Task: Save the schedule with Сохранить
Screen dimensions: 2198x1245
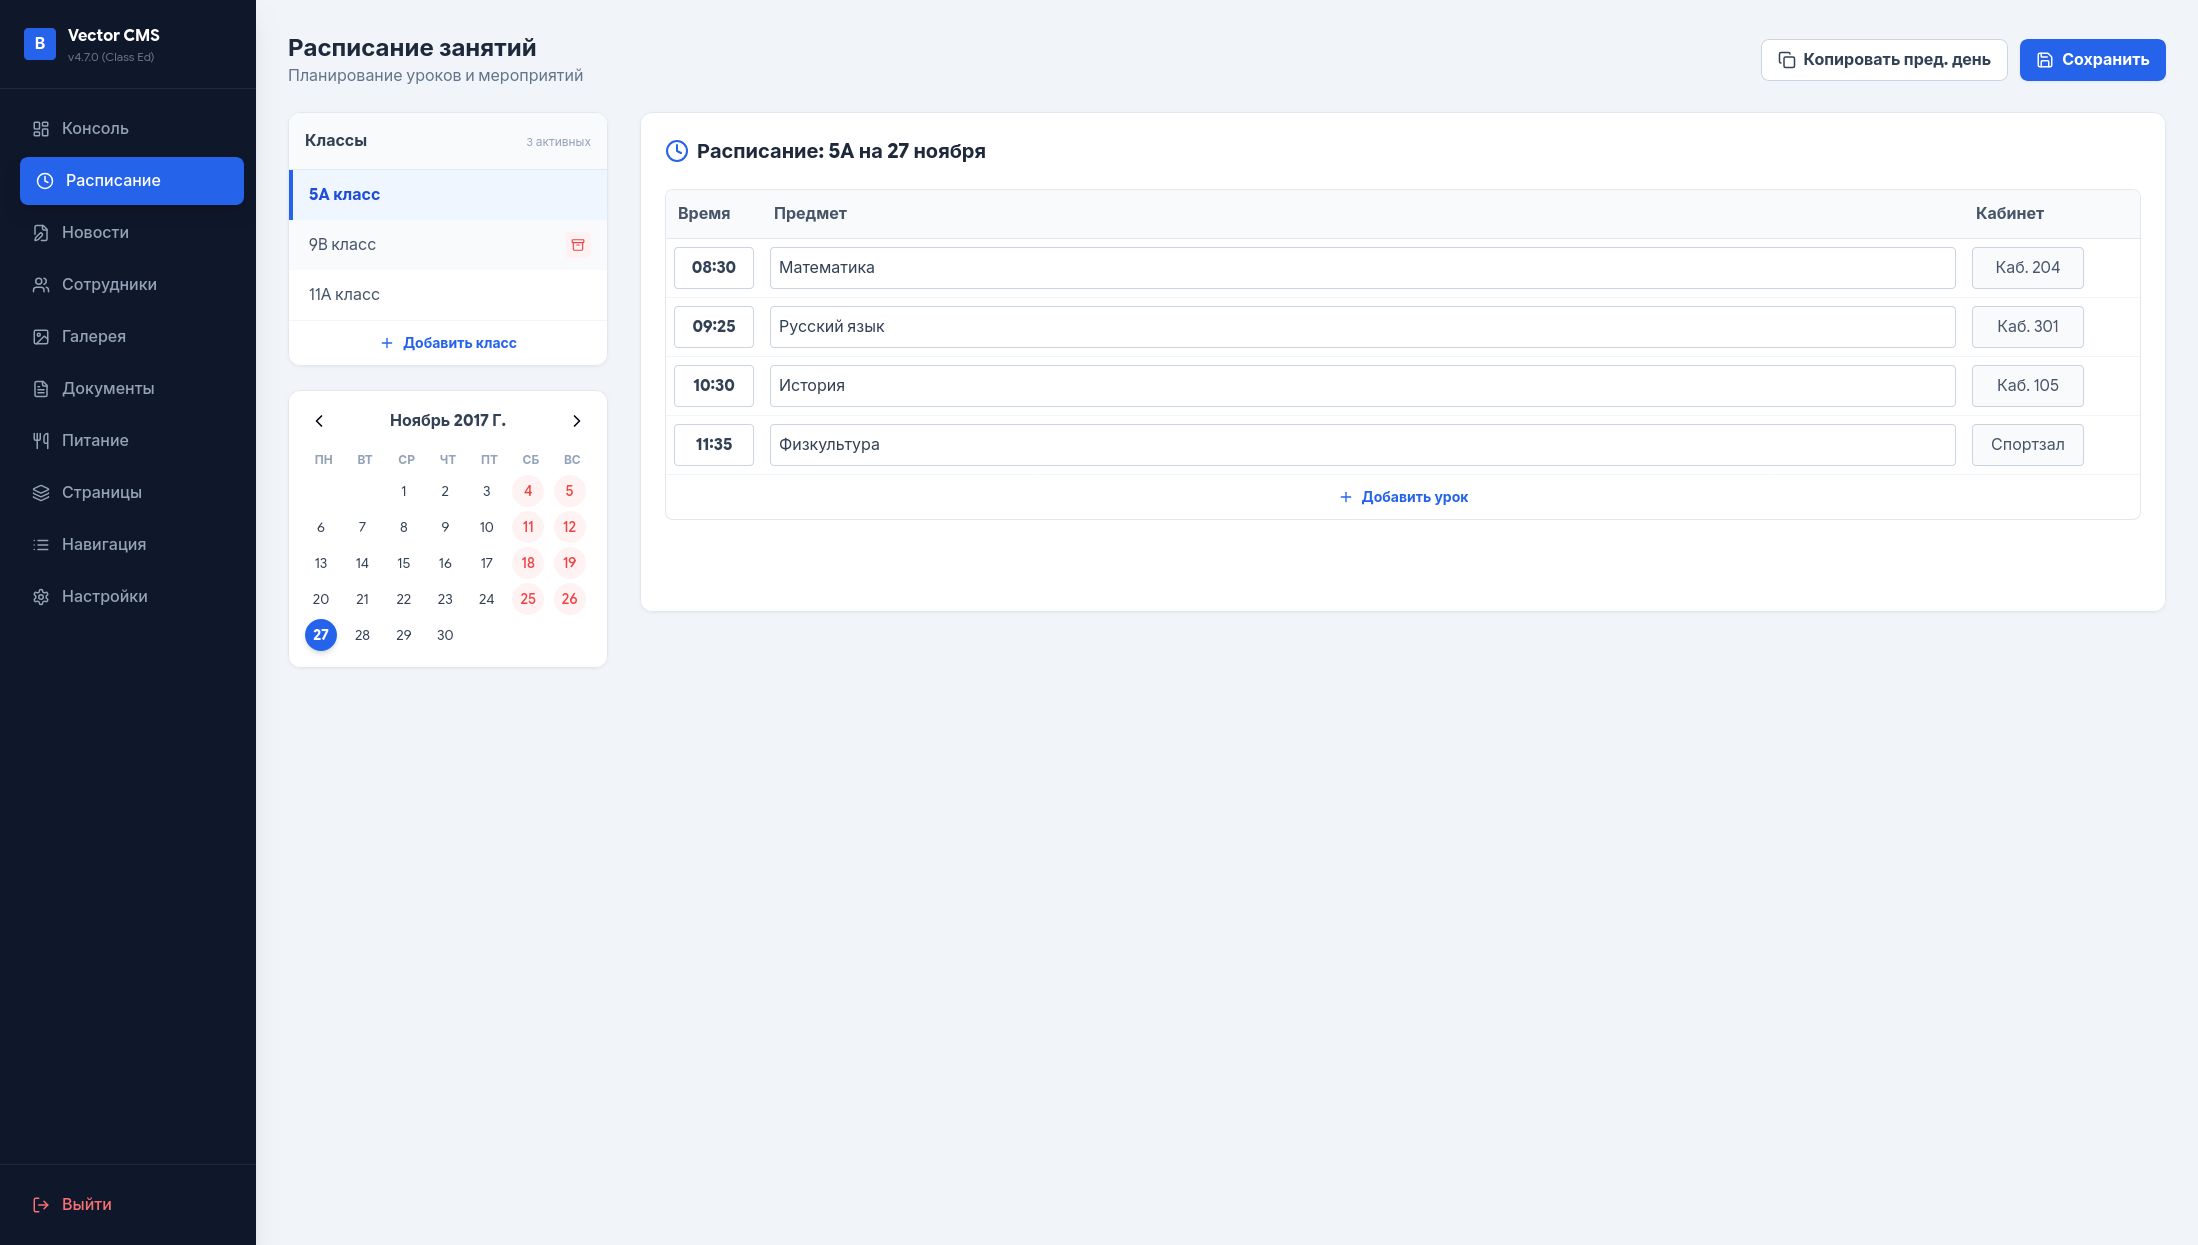Action: [x=2092, y=60]
